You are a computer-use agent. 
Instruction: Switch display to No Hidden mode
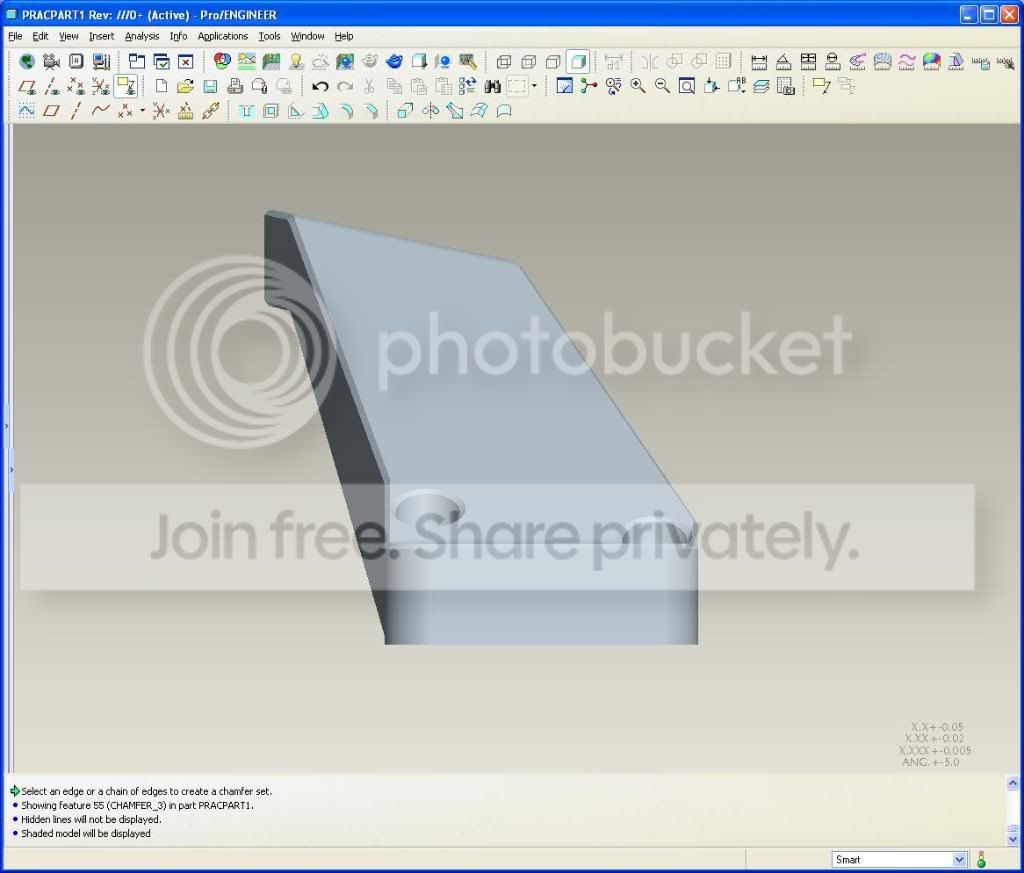[x=553, y=62]
